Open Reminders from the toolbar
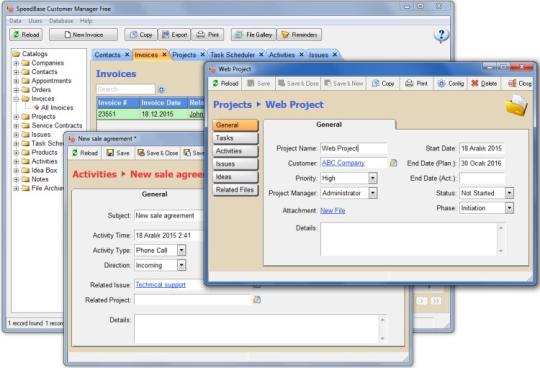The height and width of the screenshot is (368, 540). [x=299, y=35]
